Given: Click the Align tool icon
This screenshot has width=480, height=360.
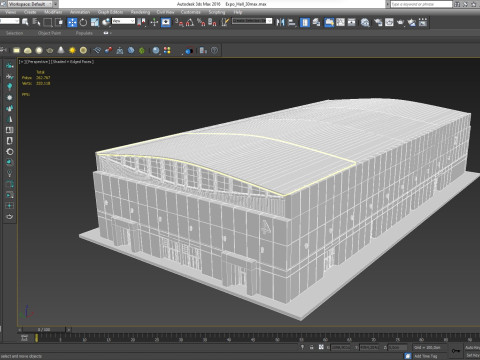Looking at the screenshot, I should pos(292,22).
